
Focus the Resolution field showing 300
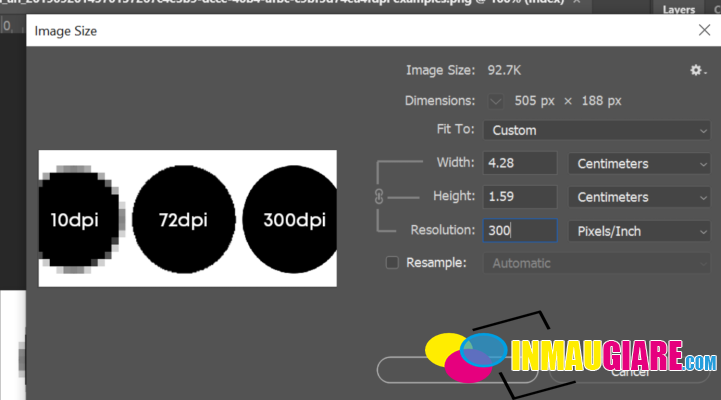click(519, 231)
